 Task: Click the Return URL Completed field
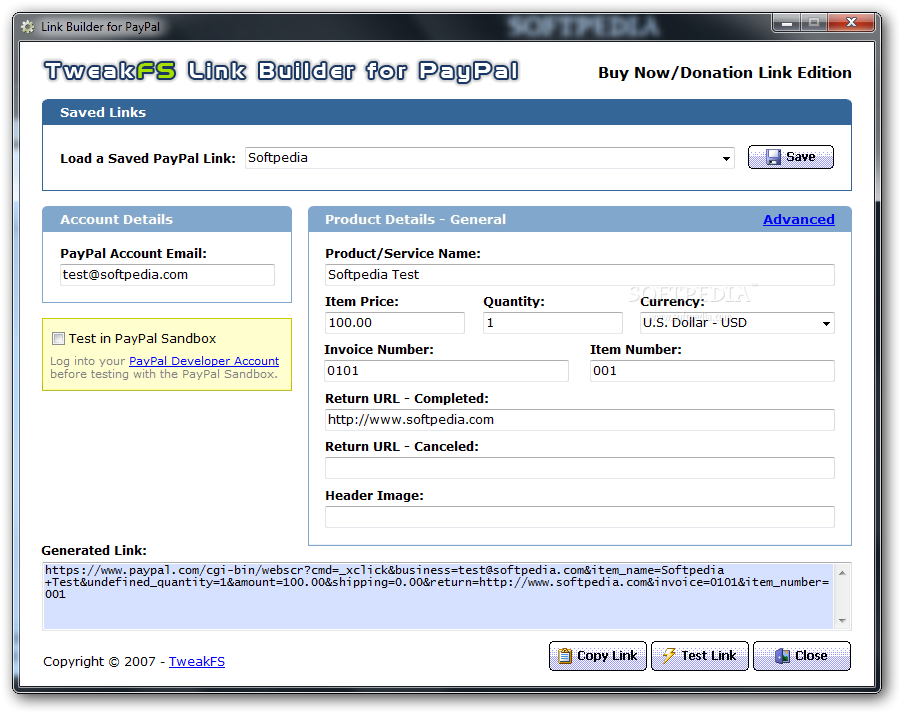[579, 420]
